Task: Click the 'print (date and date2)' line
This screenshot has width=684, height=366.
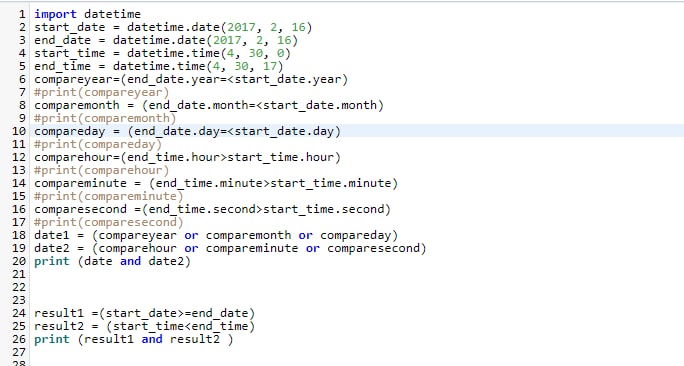Action: tap(113, 261)
